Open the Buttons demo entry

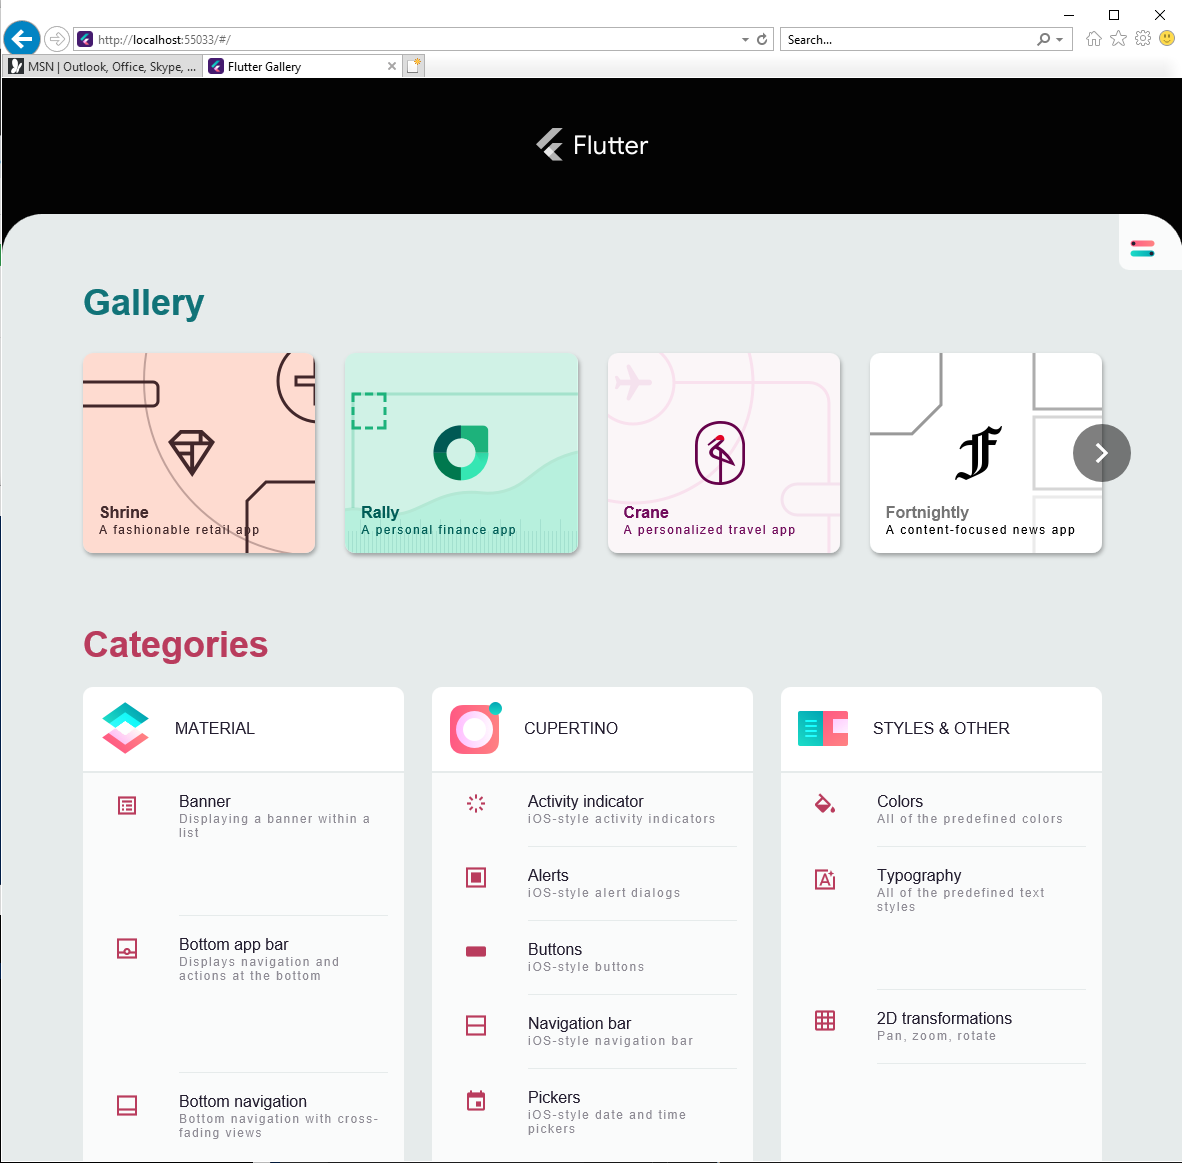(593, 957)
